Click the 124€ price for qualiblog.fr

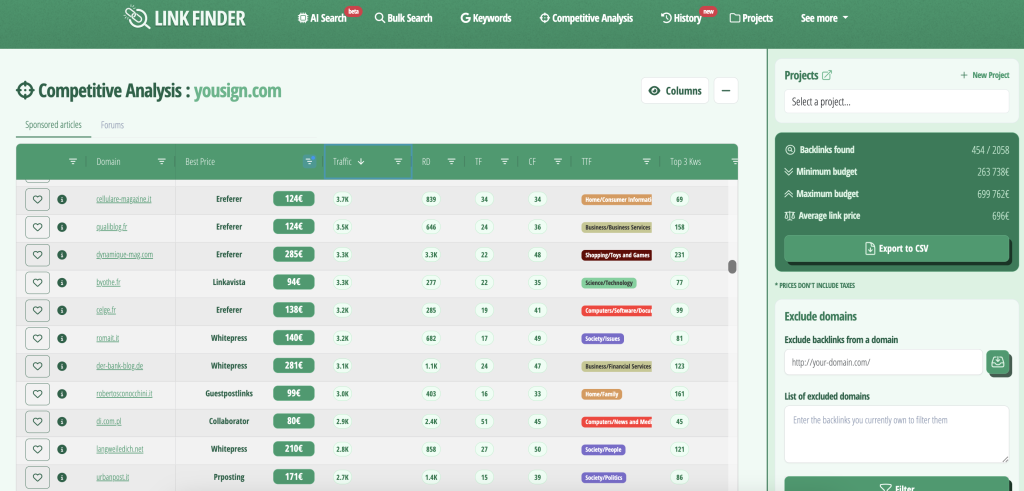point(294,227)
